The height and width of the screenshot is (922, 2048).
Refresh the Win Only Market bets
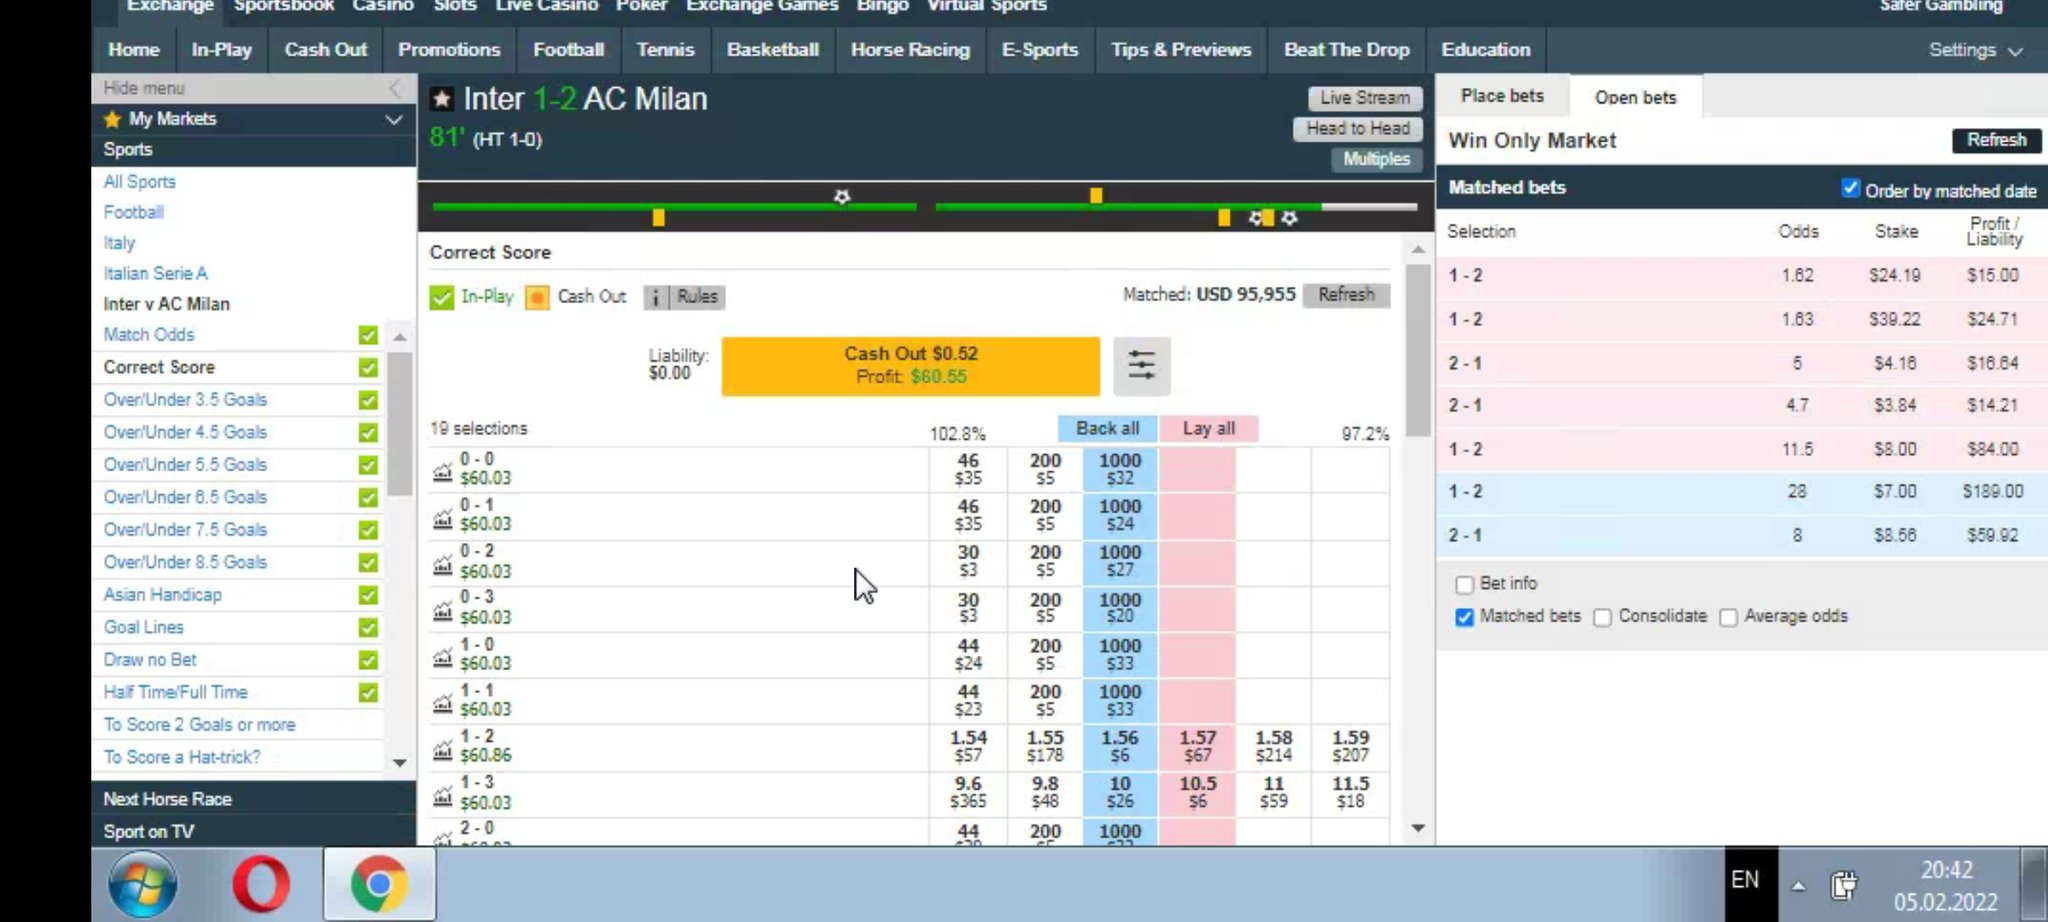click(1996, 140)
